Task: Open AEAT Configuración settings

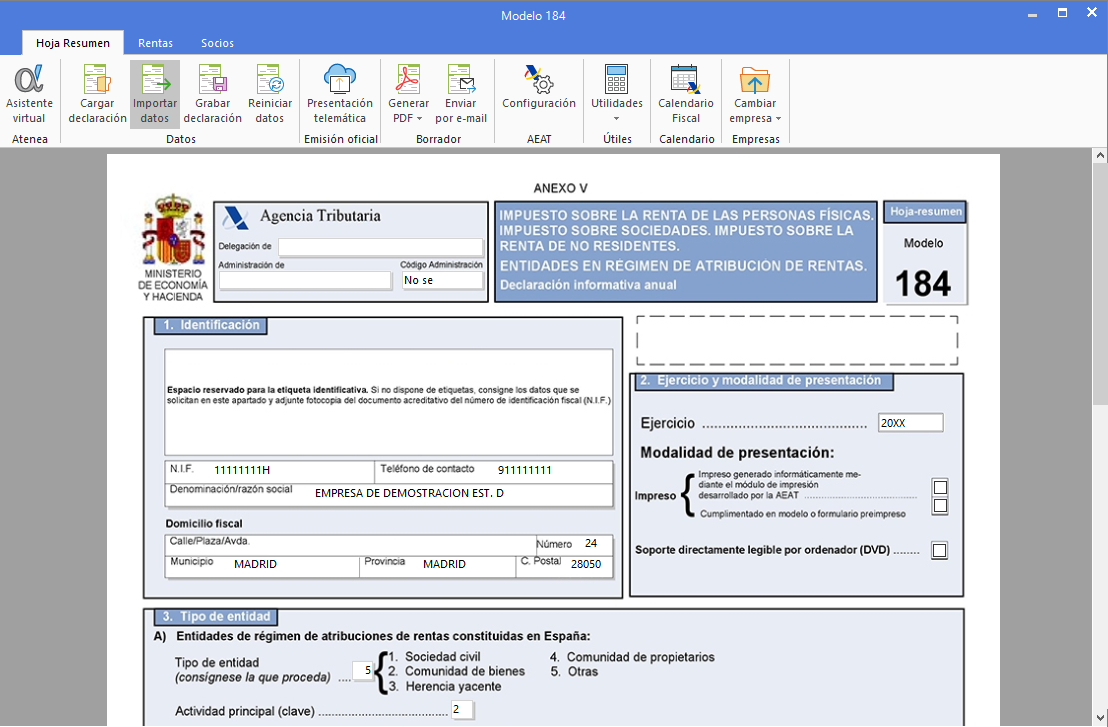Action: coord(538,88)
